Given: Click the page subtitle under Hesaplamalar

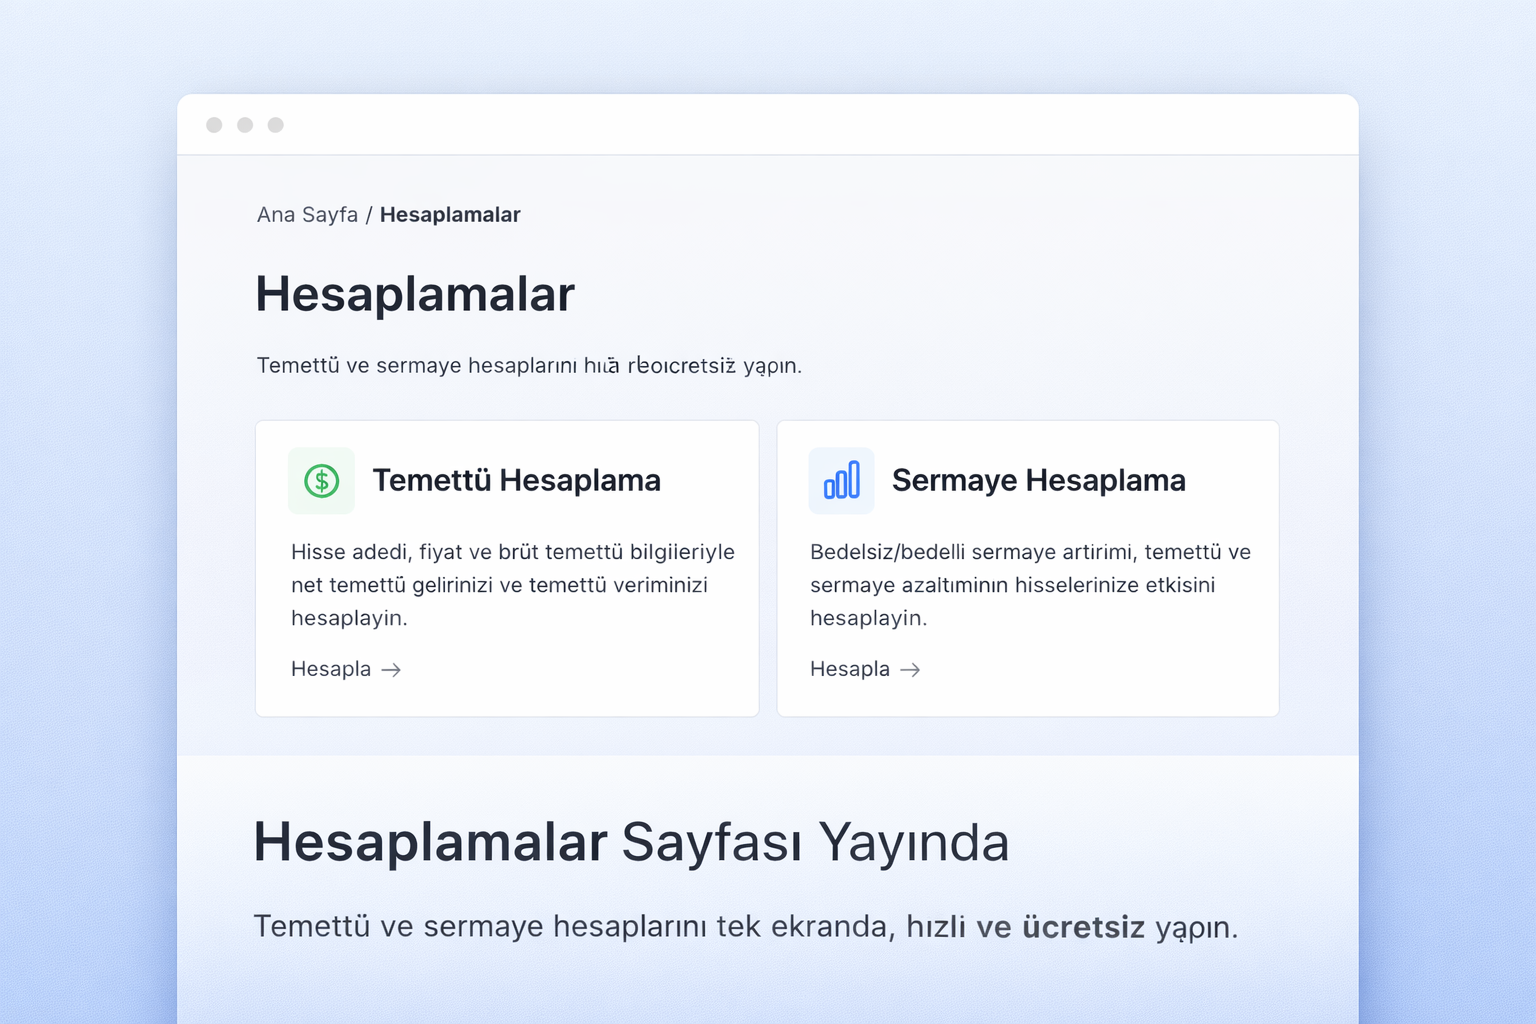Looking at the screenshot, I should [x=529, y=365].
